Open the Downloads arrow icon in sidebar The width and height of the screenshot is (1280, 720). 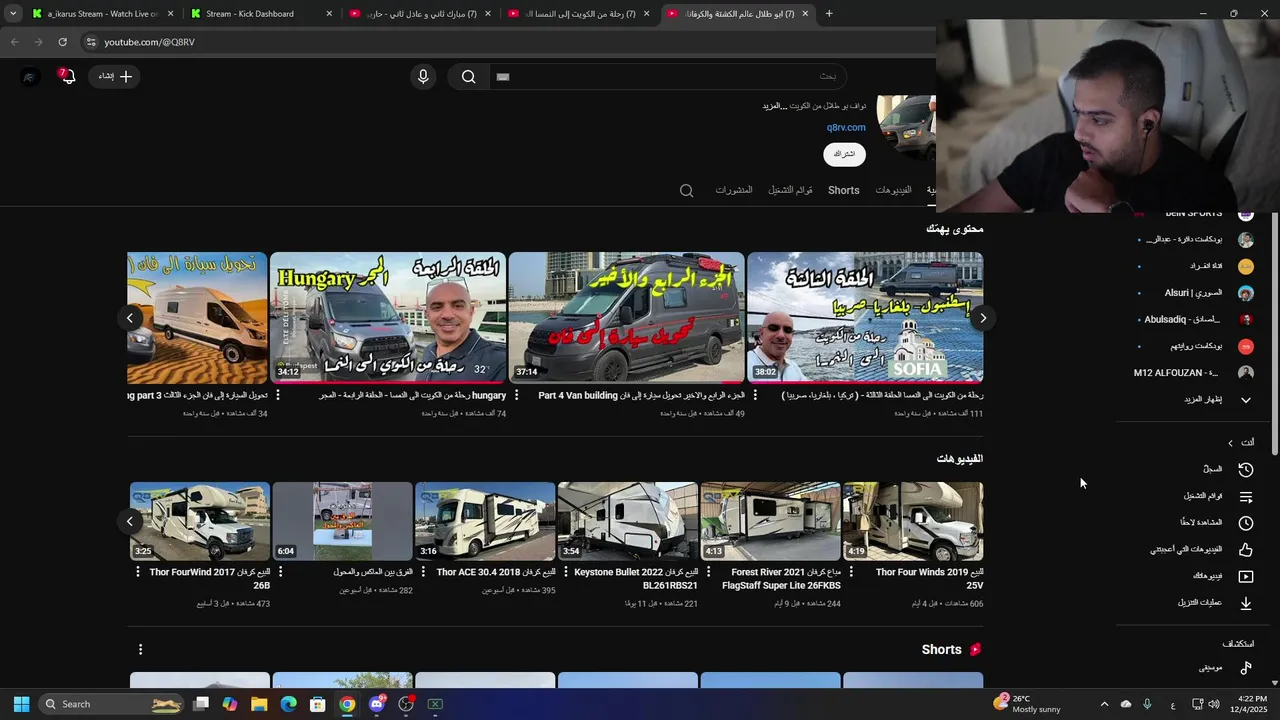(x=1246, y=603)
